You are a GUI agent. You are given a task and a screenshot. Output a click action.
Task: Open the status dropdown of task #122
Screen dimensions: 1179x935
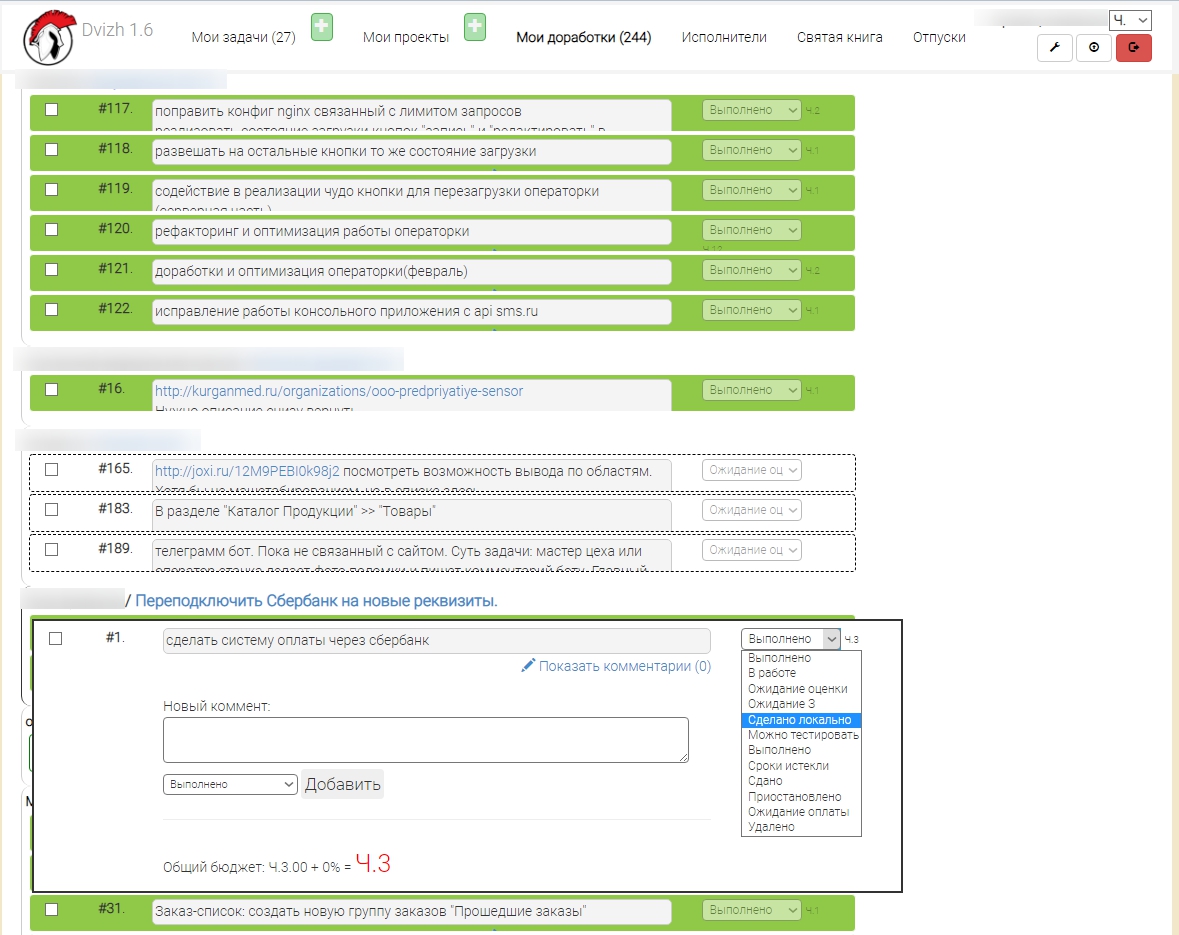(752, 310)
